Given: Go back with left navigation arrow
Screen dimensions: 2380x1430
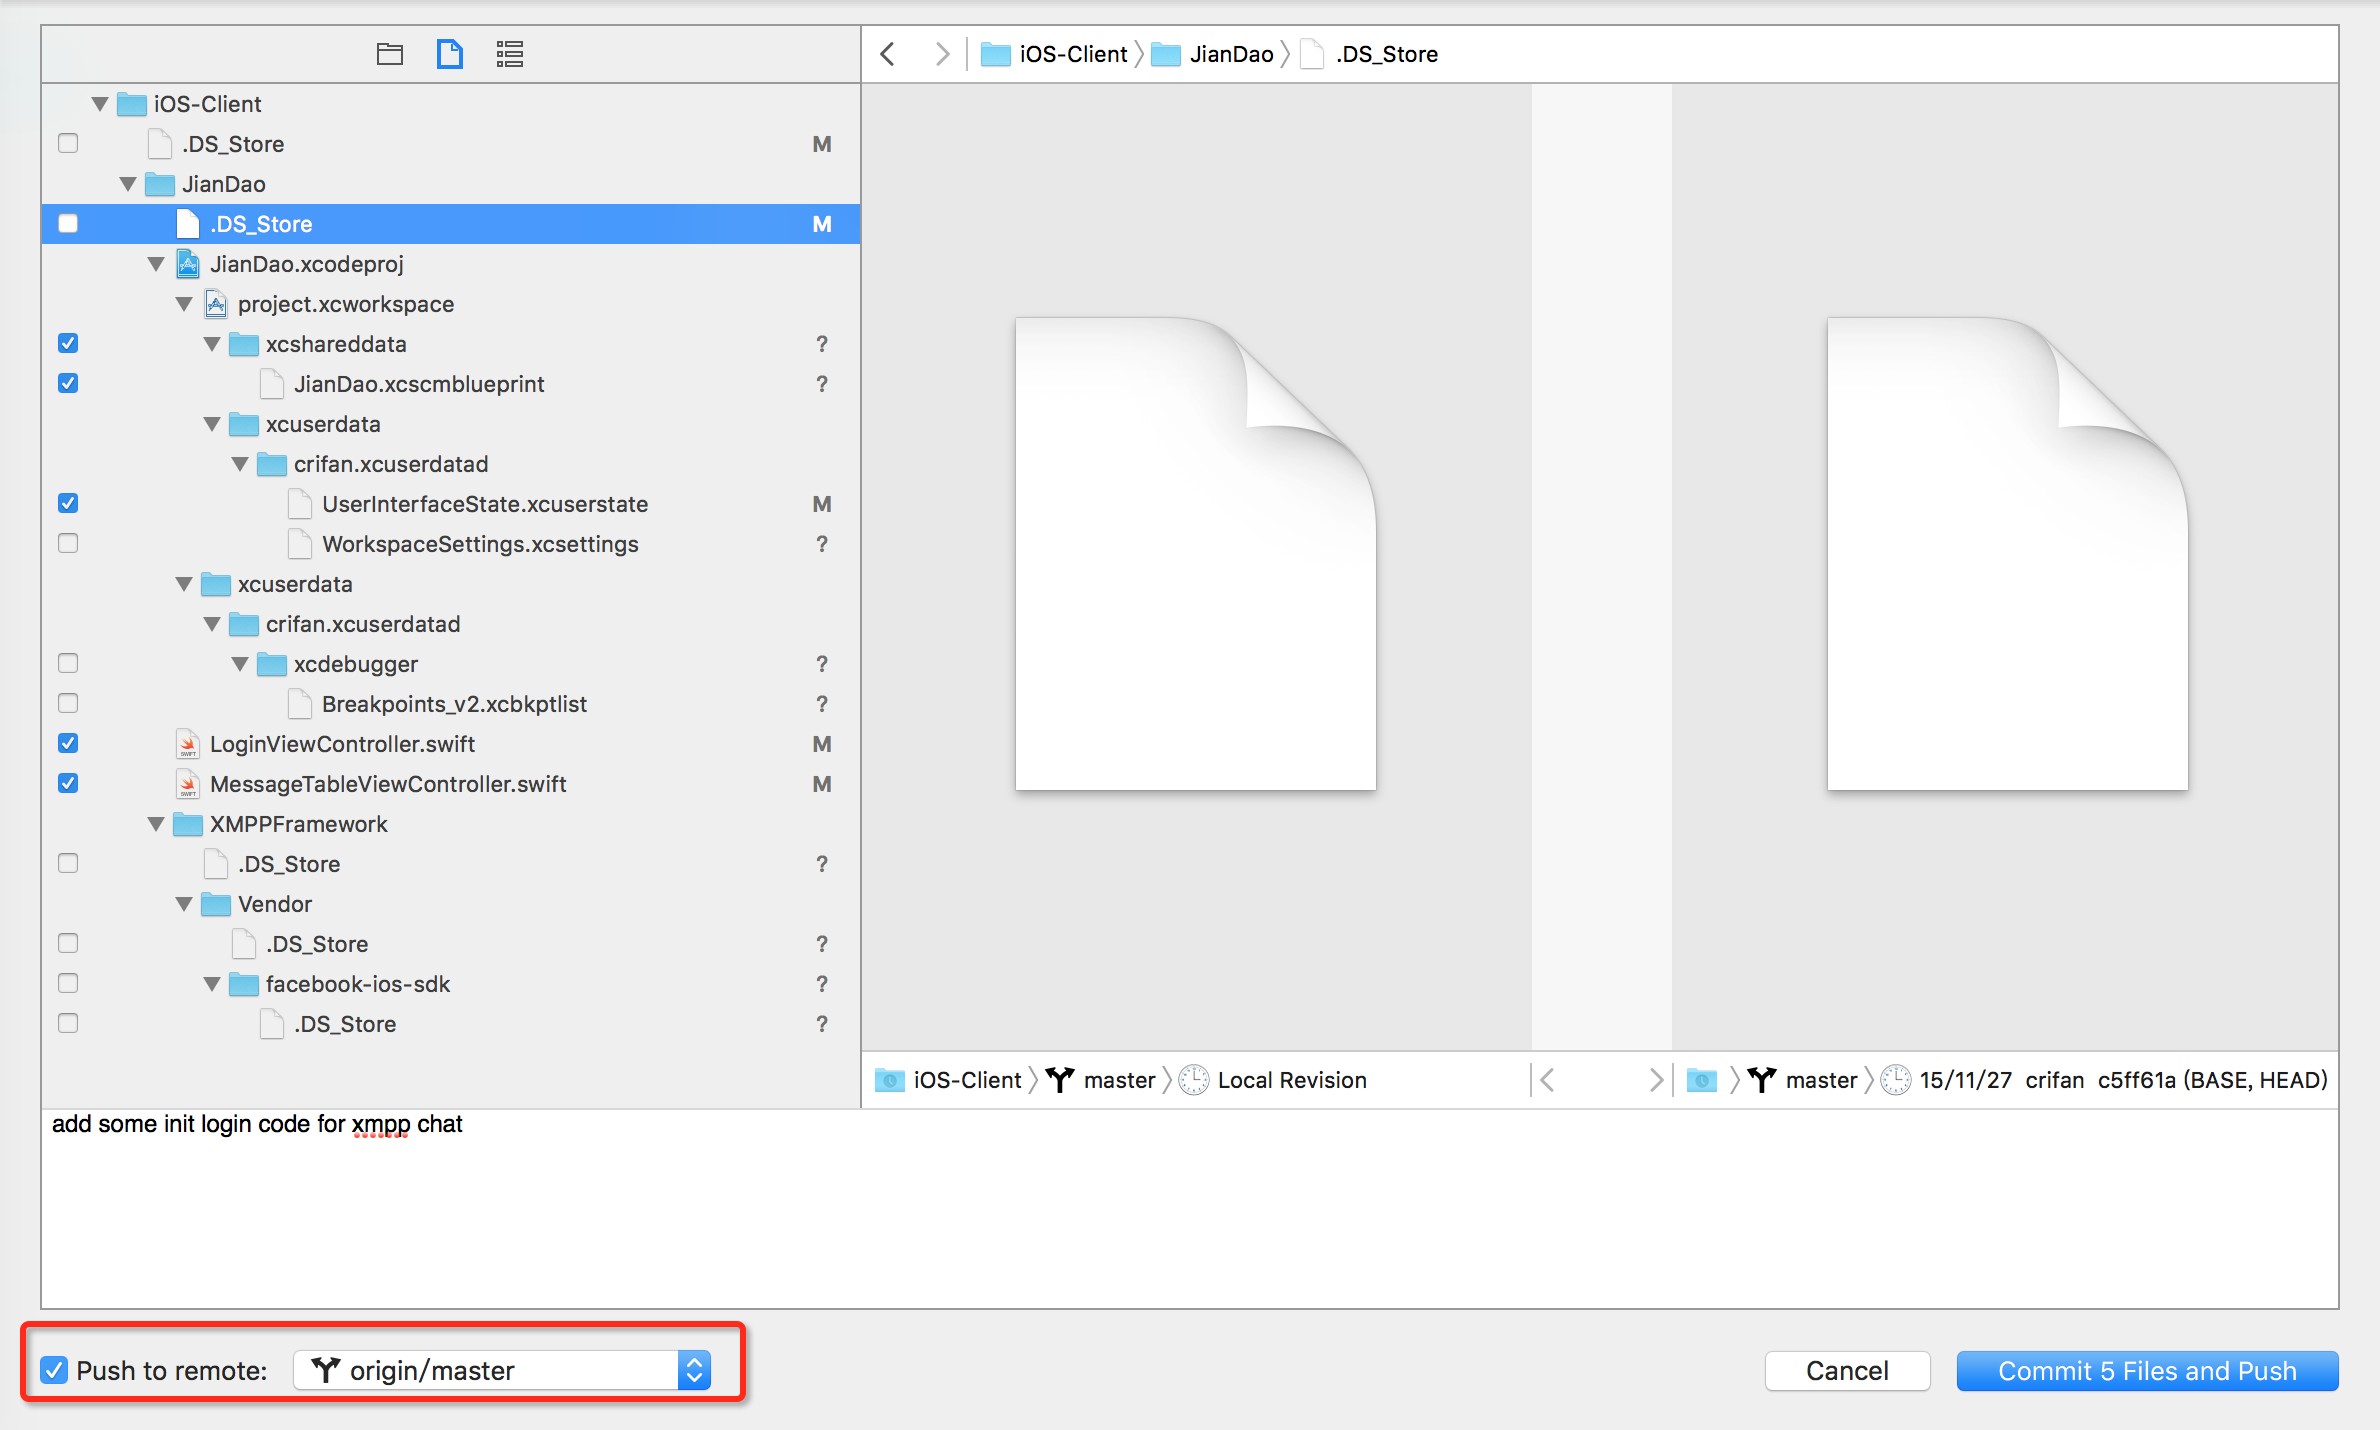Looking at the screenshot, I should tap(888, 54).
